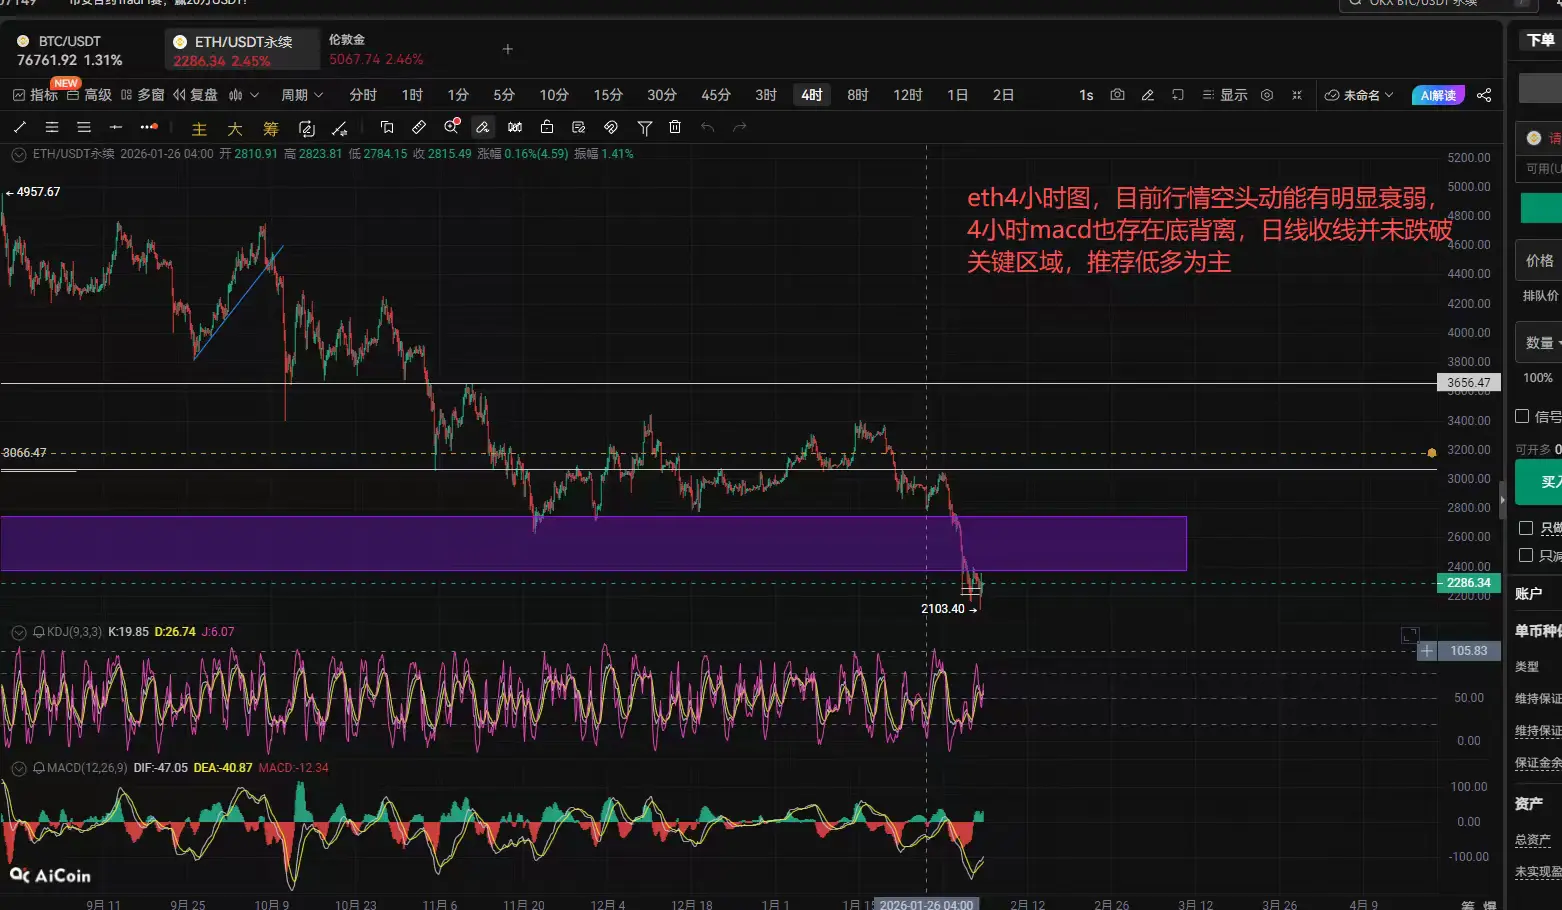
Task: Open the 多窗 multi-window layout
Action: (142, 95)
